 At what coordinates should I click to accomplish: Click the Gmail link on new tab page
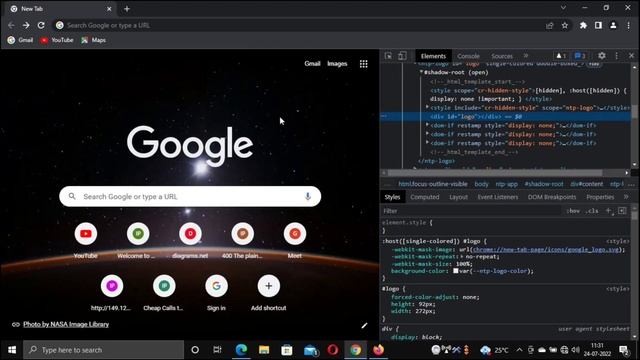[x=312, y=64]
